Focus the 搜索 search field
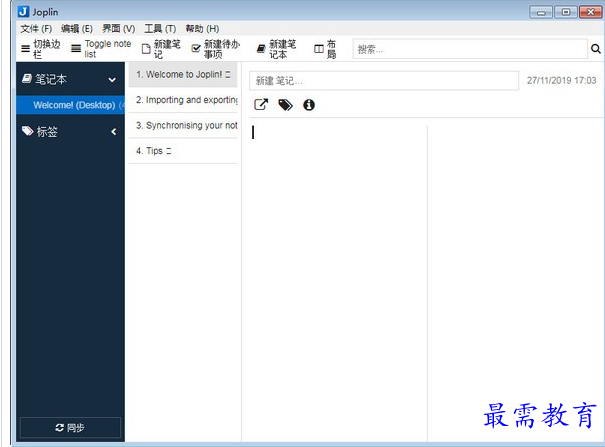Image resolution: width=605 pixels, height=447 pixels. click(x=470, y=49)
